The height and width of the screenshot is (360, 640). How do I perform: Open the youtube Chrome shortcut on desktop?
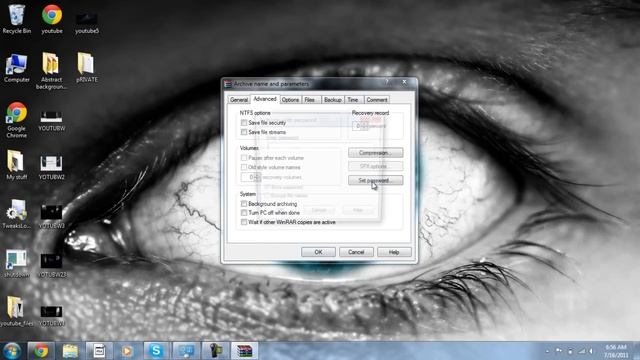(52, 19)
